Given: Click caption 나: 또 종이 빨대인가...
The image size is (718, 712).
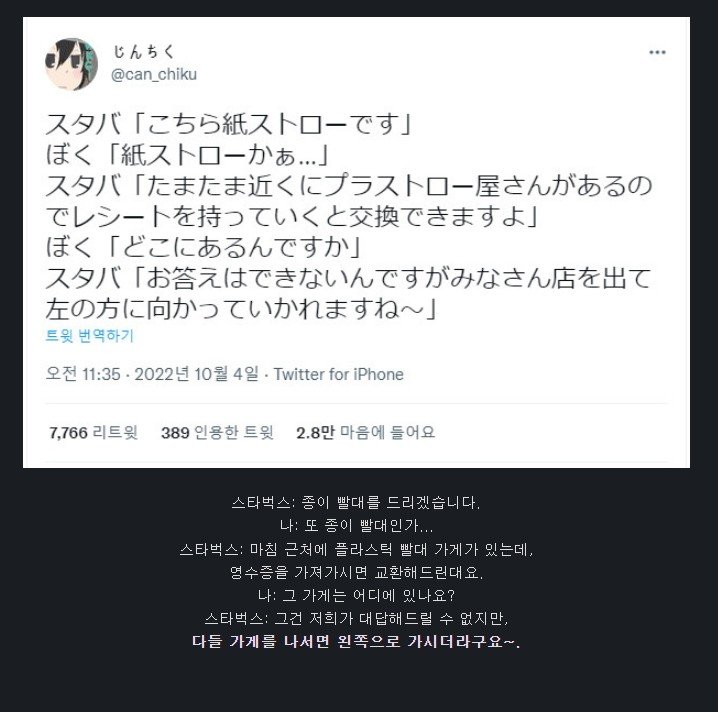Looking at the screenshot, I should click(x=356, y=526).
